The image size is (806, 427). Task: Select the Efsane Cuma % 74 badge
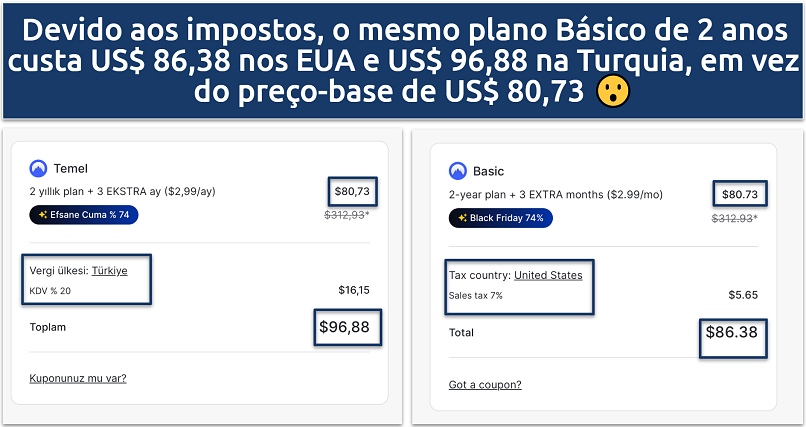(84, 215)
